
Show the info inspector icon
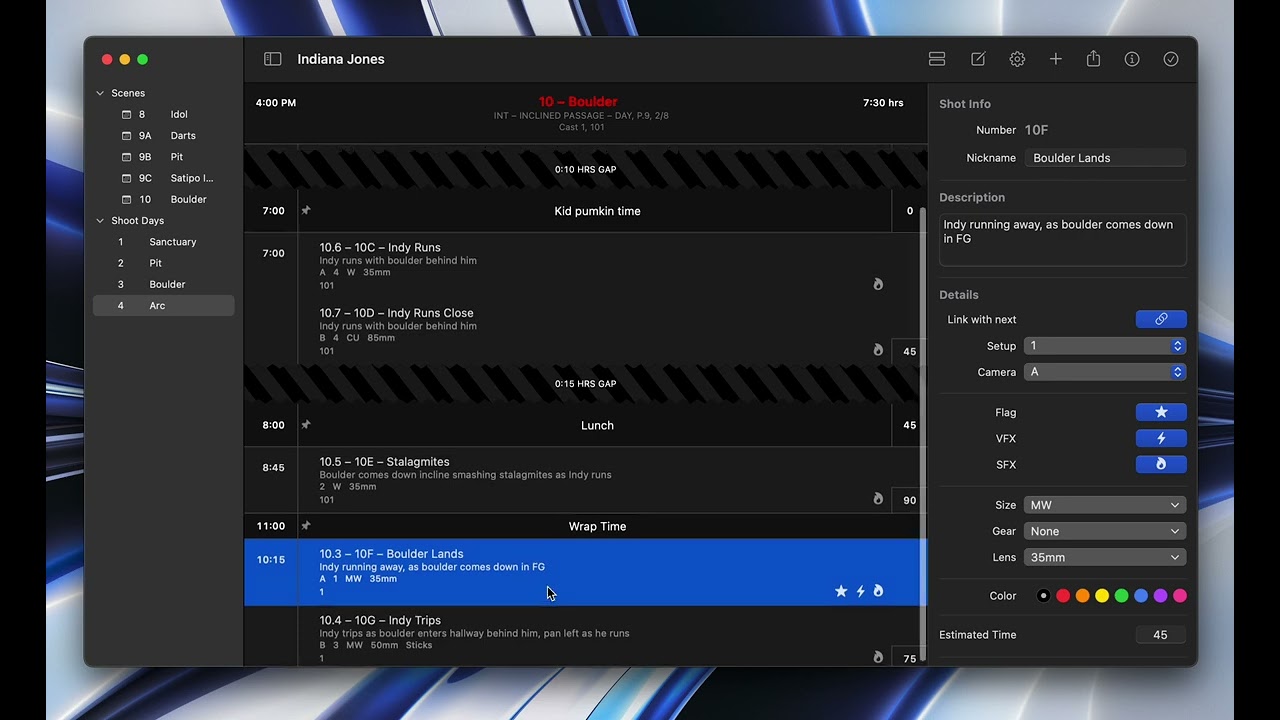1132,59
